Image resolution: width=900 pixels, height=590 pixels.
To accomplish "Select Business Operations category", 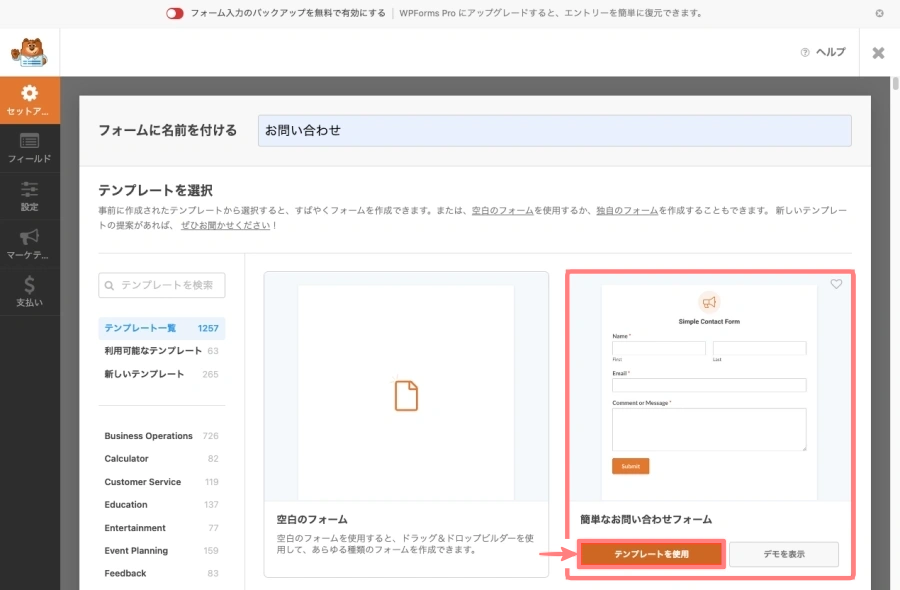I will coord(162,436).
